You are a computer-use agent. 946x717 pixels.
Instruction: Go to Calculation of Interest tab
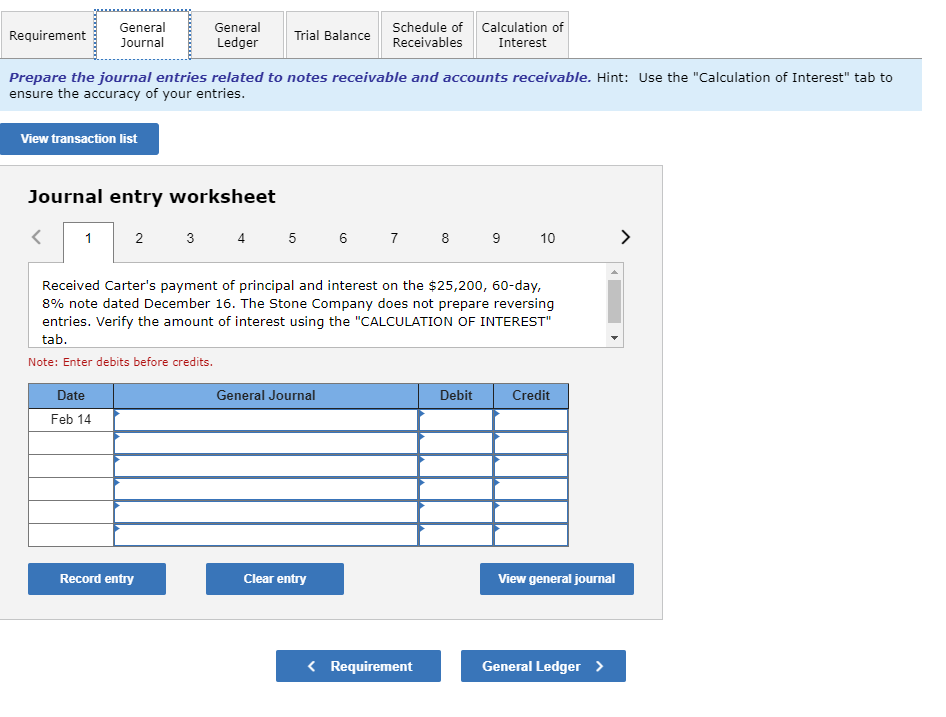point(522,35)
